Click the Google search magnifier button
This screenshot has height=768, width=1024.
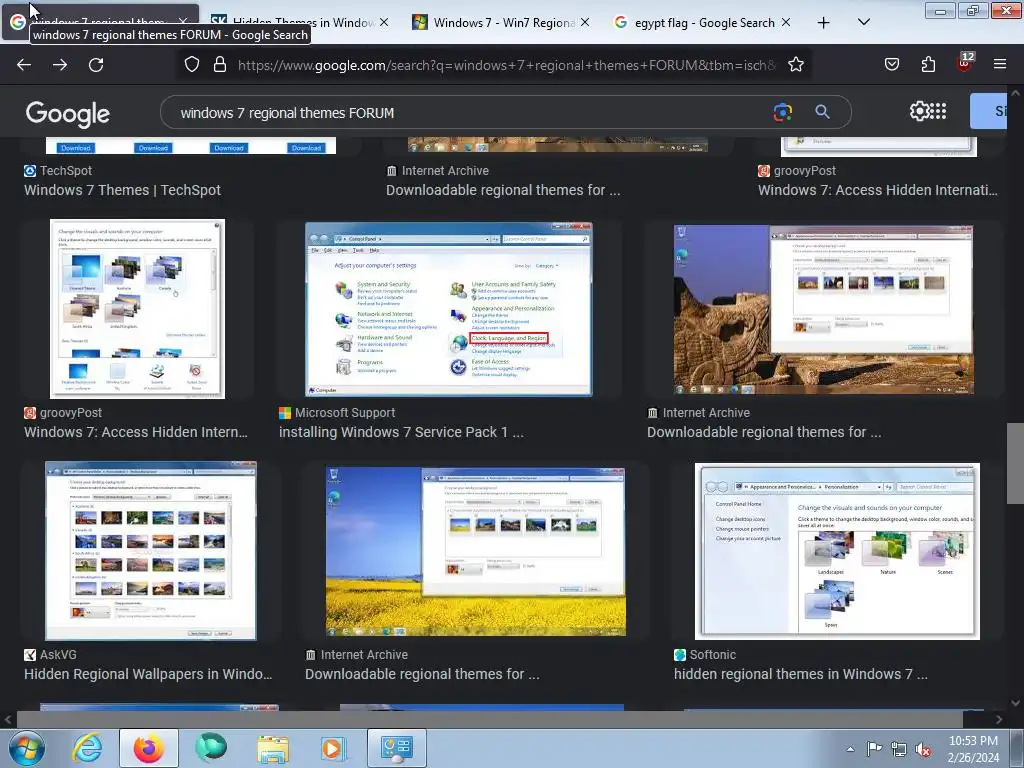click(x=822, y=112)
